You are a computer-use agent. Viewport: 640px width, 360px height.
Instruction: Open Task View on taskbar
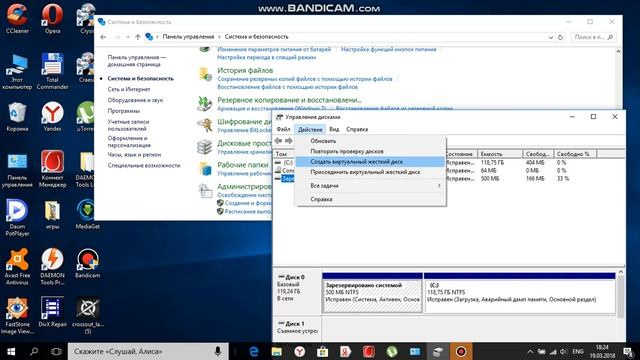(x=56, y=351)
